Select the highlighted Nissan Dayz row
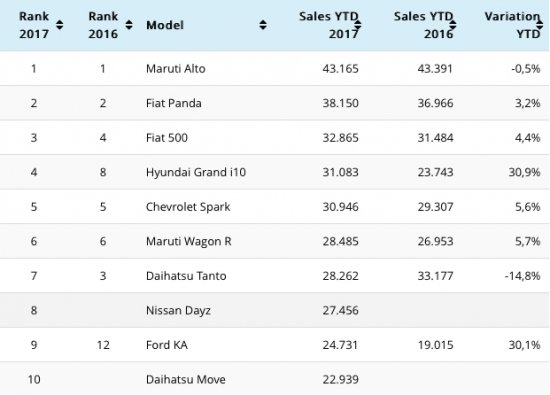 coord(275,310)
